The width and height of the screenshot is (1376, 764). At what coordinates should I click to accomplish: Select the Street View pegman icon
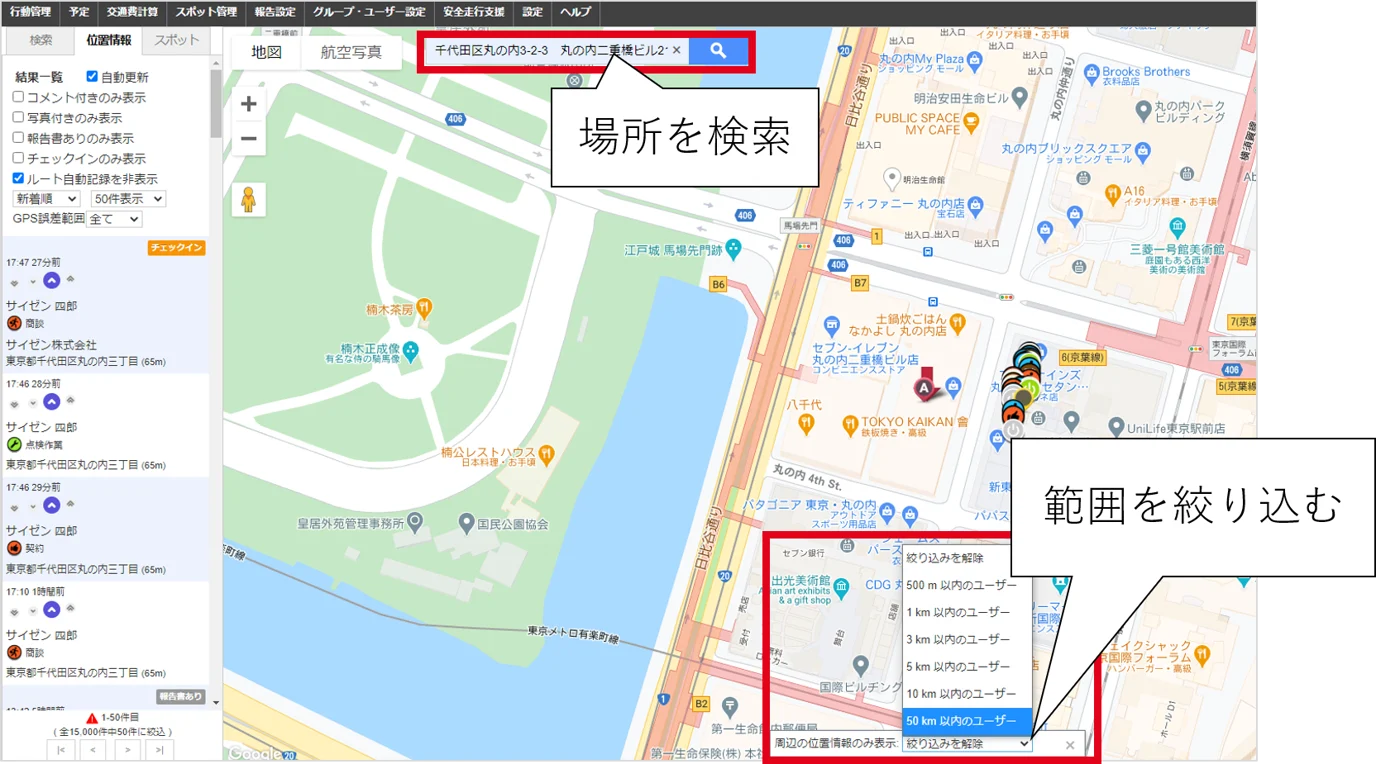249,199
